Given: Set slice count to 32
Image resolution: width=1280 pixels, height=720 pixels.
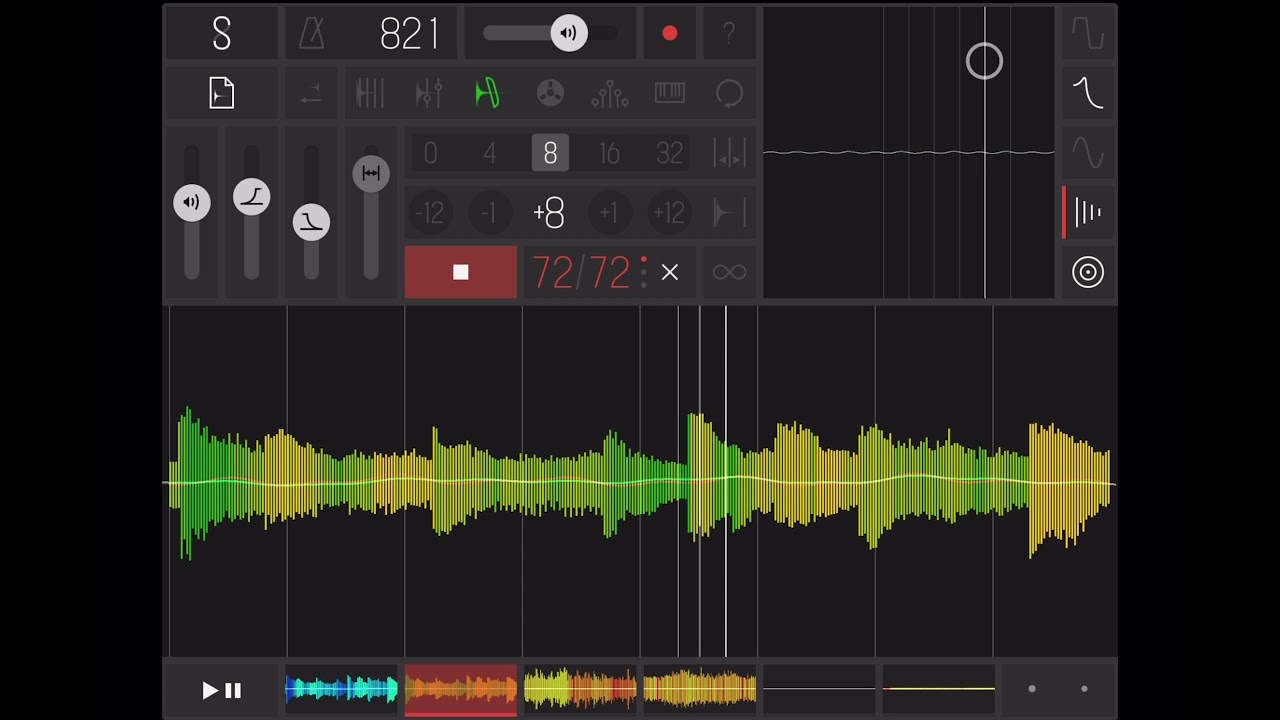Looking at the screenshot, I should tap(669, 153).
